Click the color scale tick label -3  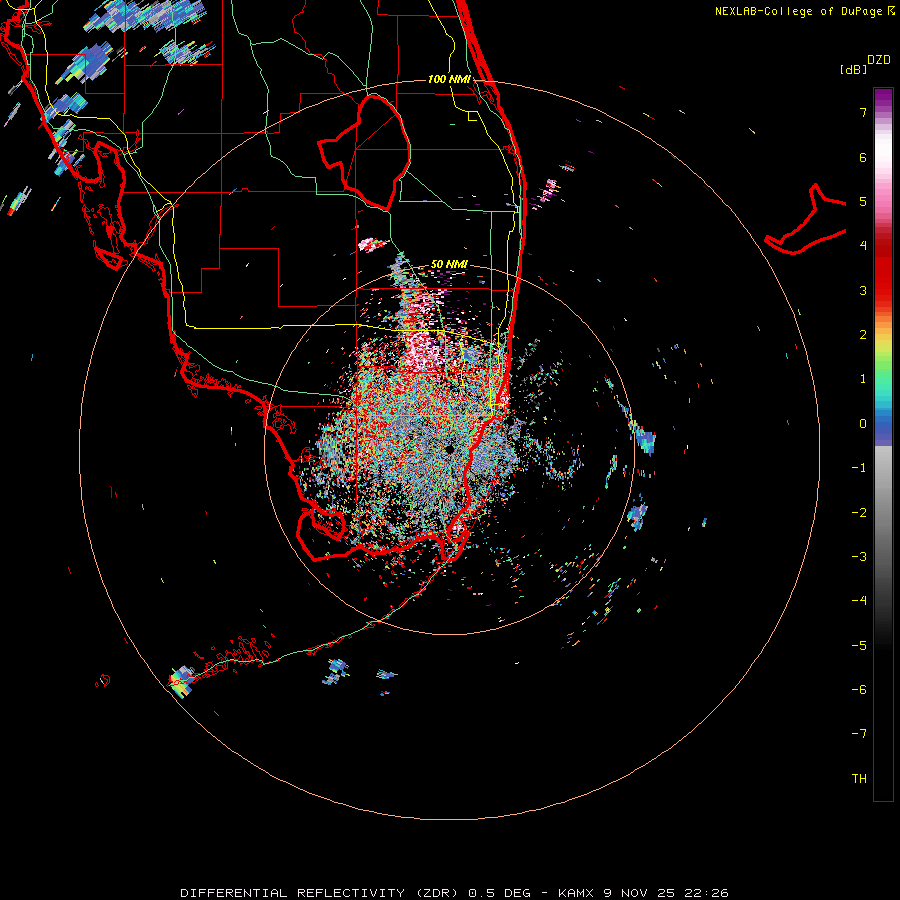point(859,556)
